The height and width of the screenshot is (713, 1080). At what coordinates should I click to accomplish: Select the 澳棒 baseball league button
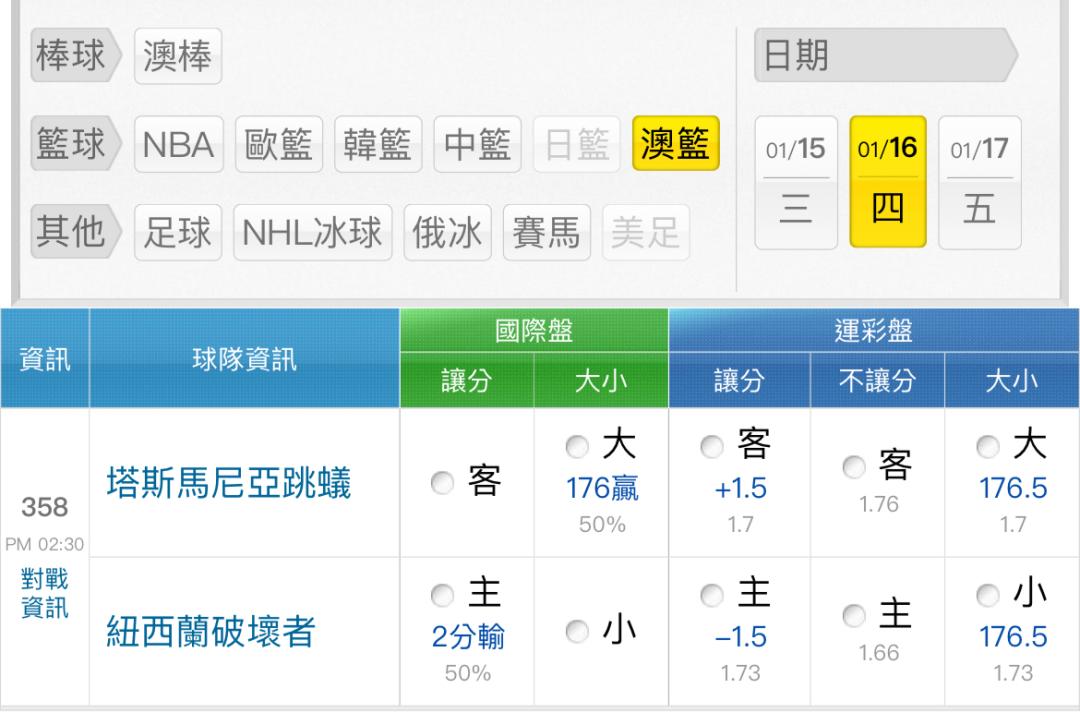(x=178, y=56)
